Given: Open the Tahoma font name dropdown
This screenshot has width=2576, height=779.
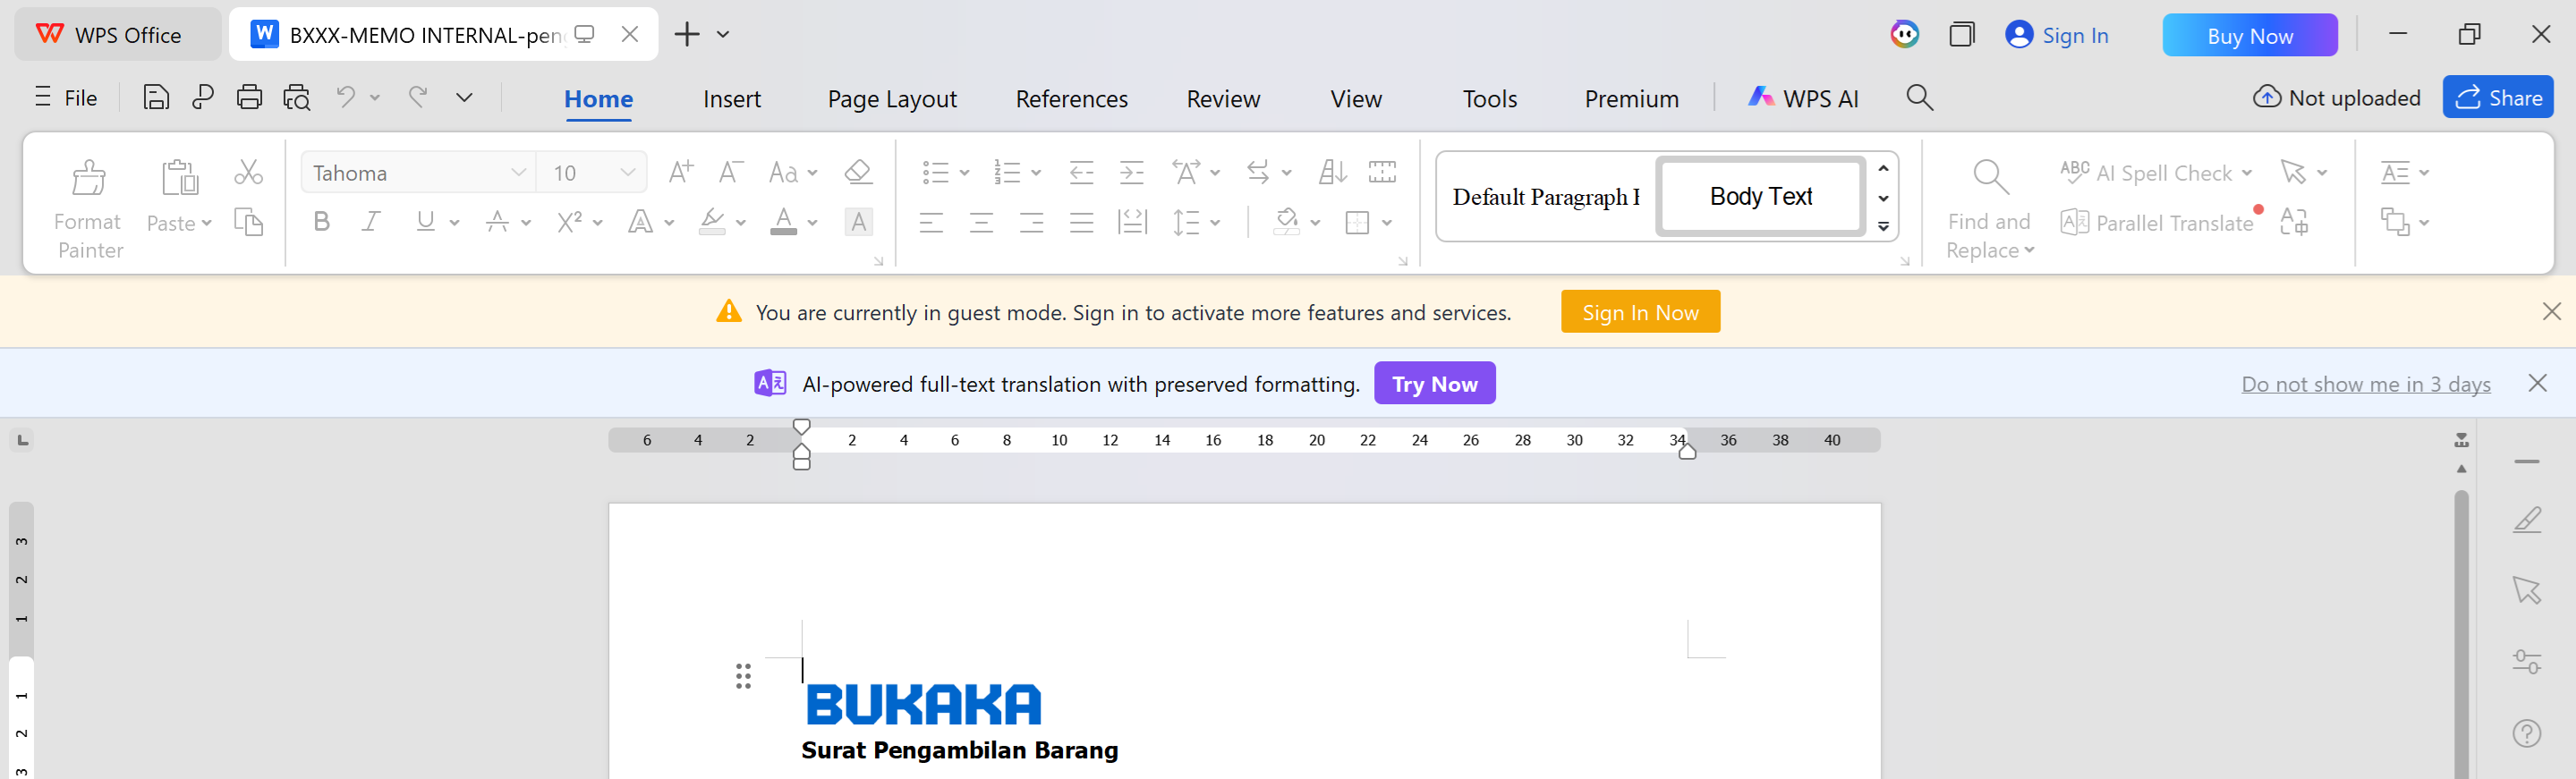Looking at the screenshot, I should point(518,172).
